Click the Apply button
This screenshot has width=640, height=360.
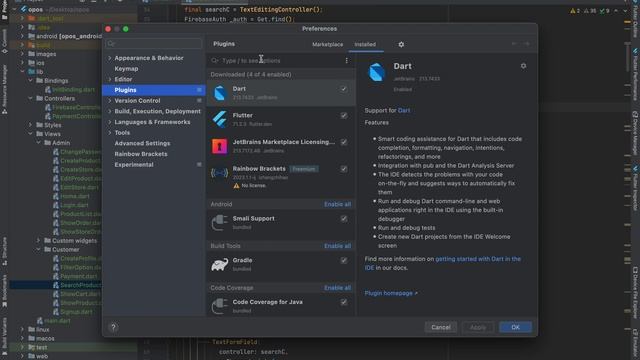(478, 327)
